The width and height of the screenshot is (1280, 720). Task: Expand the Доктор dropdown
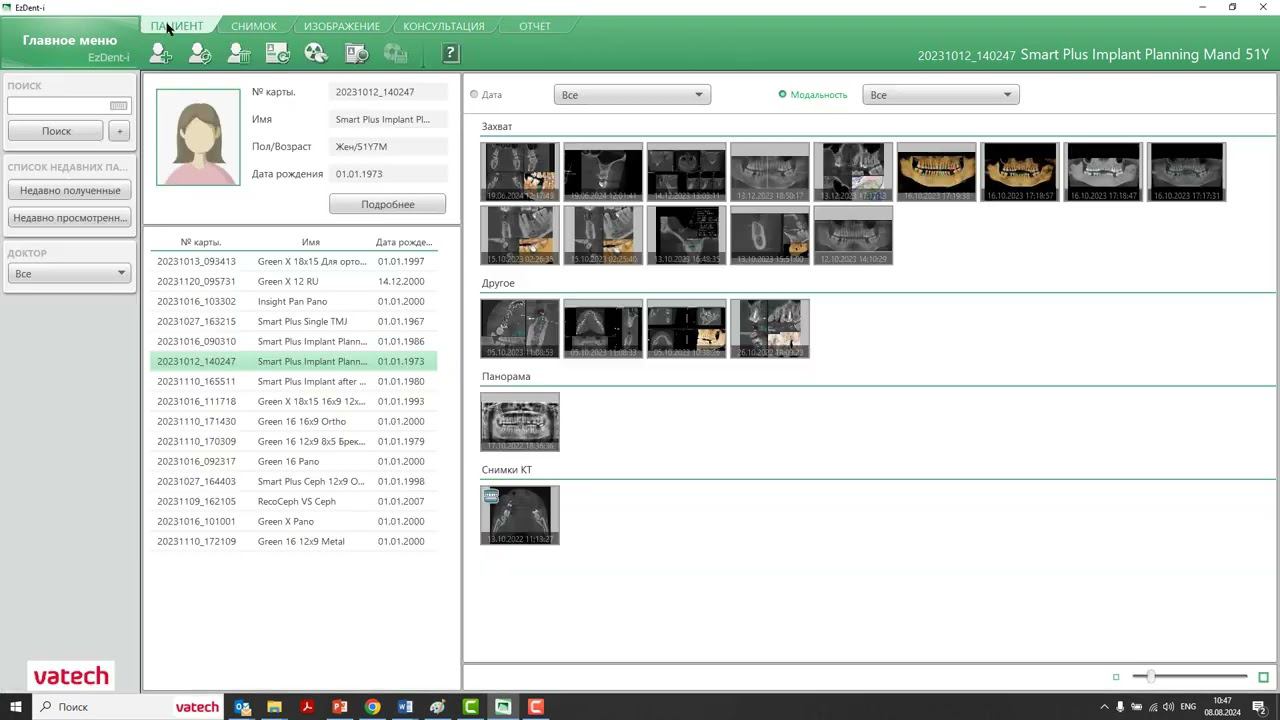pyautogui.click(x=70, y=273)
